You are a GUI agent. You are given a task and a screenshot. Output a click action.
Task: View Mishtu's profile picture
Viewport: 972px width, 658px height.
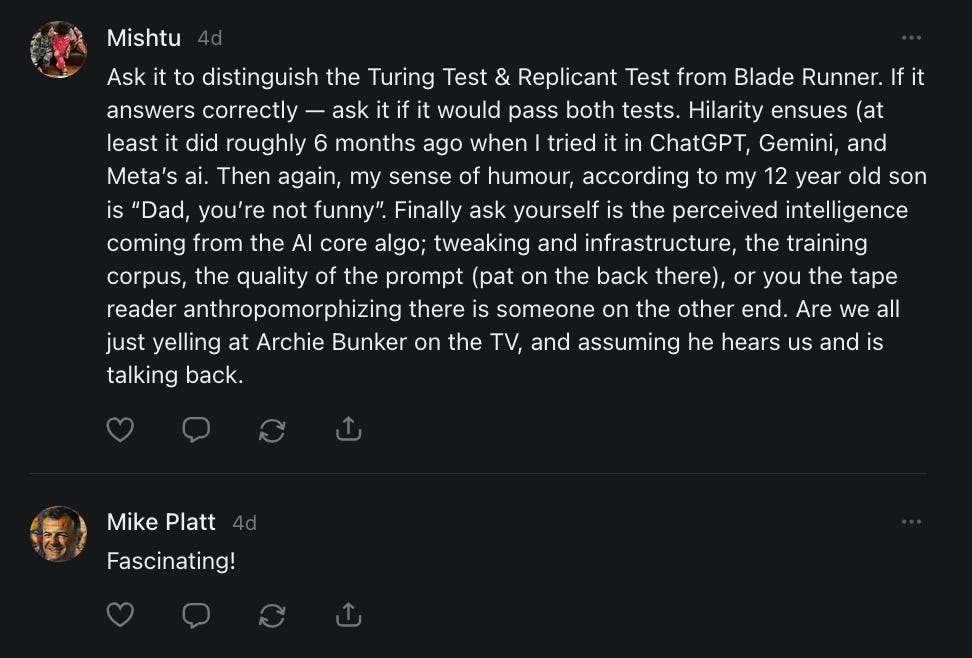(x=58, y=49)
